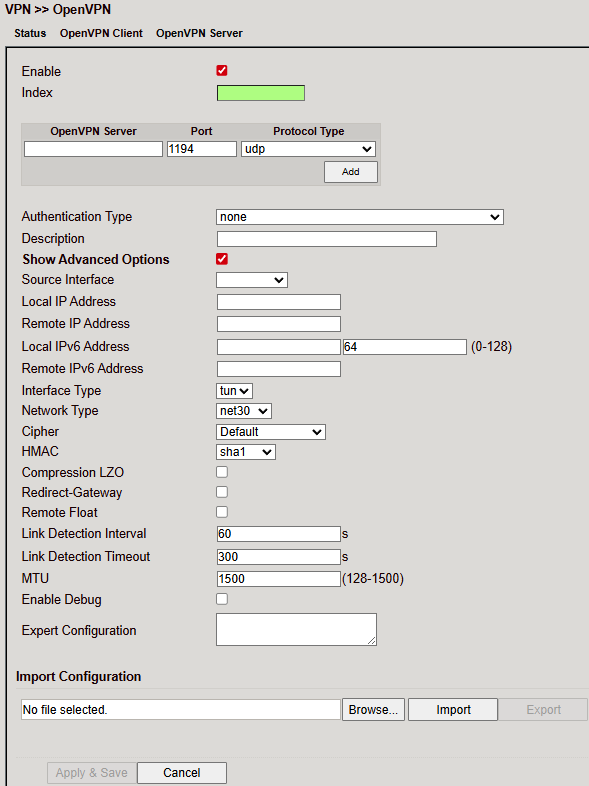The height and width of the screenshot is (786, 589).
Task: Click the Remote IPv6 Address field
Action: [279, 369]
